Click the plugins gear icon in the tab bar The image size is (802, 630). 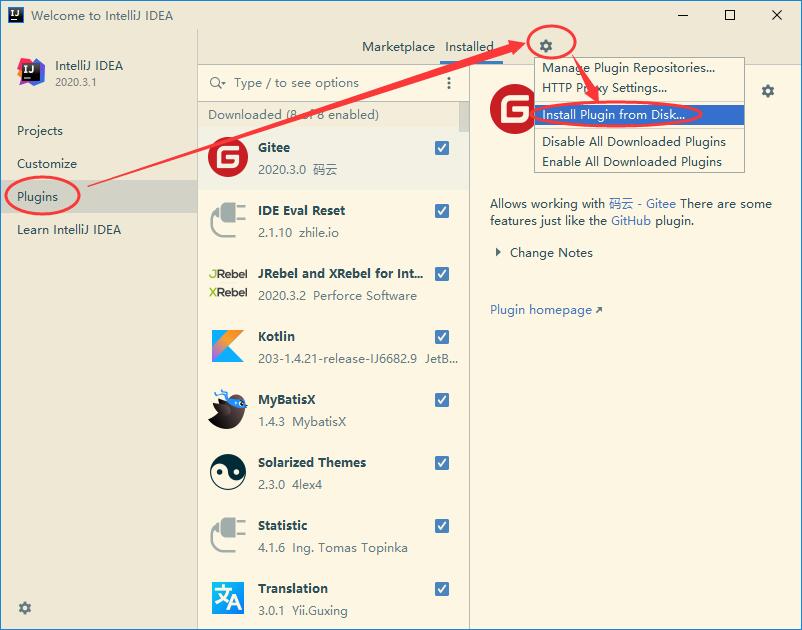pyautogui.click(x=546, y=46)
